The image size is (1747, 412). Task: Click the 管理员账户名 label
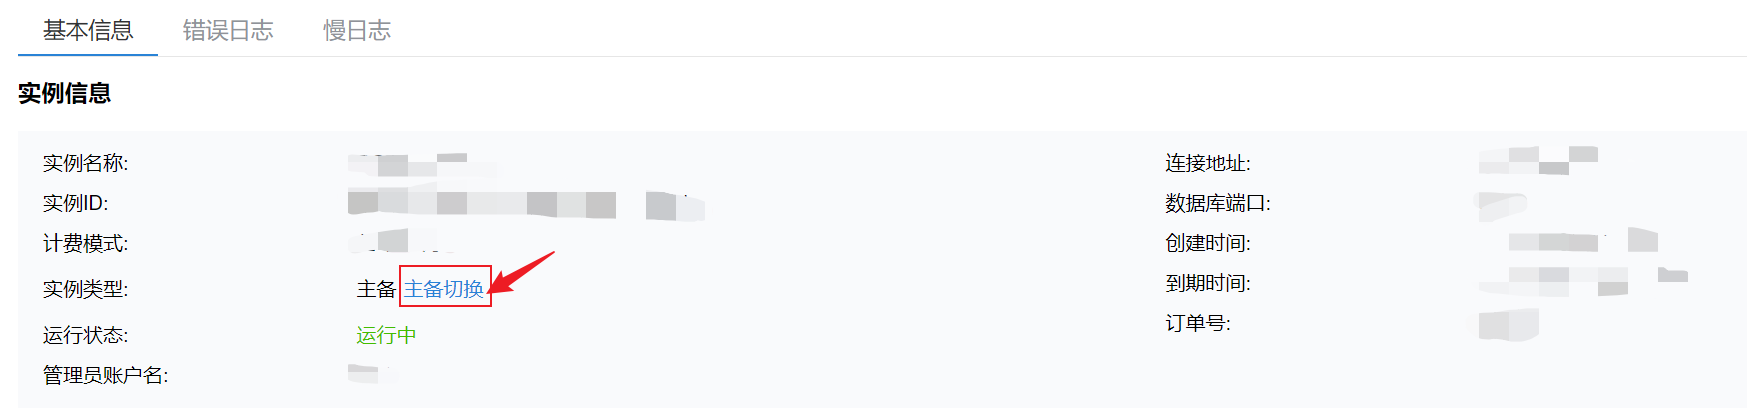[106, 375]
